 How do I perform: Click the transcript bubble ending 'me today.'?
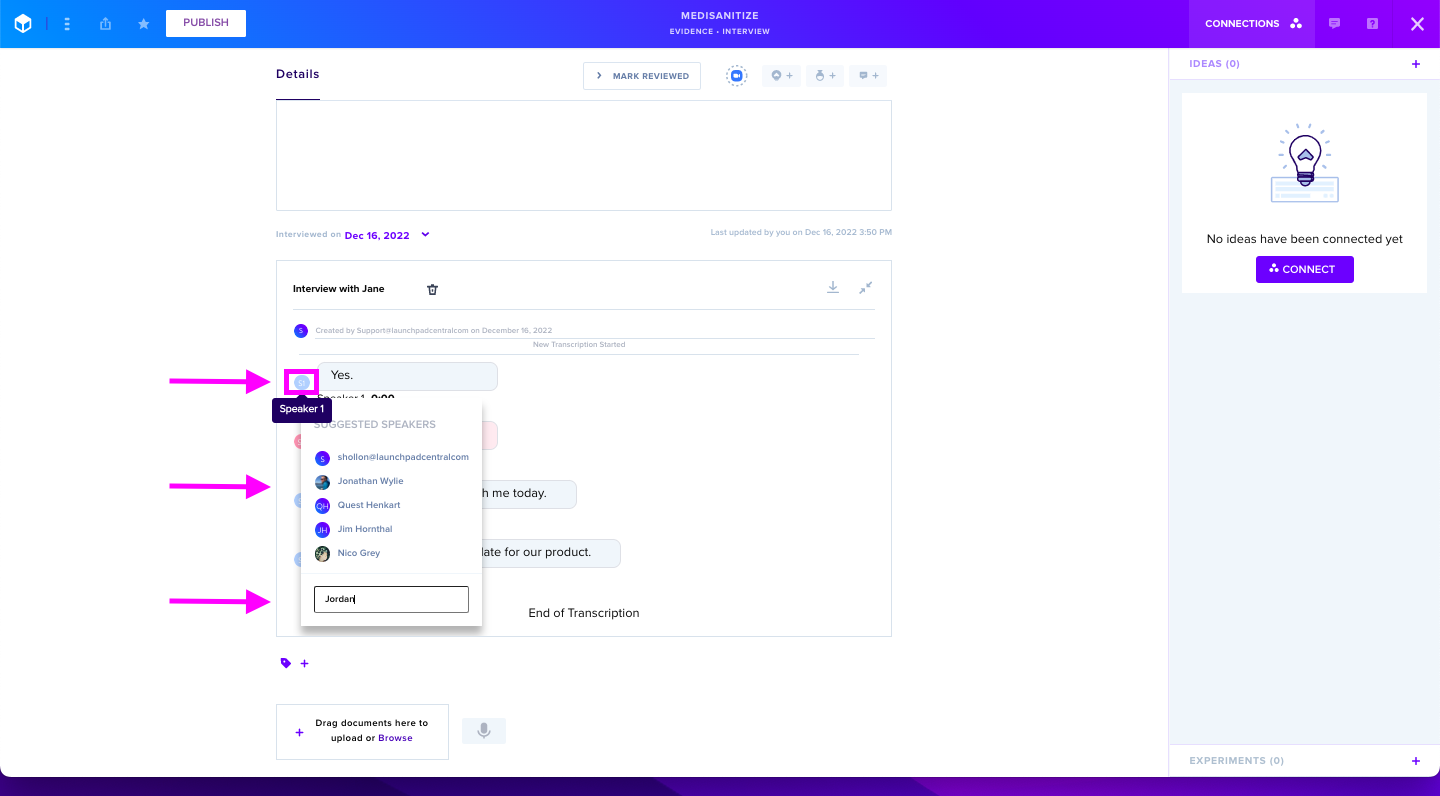[x=529, y=494]
